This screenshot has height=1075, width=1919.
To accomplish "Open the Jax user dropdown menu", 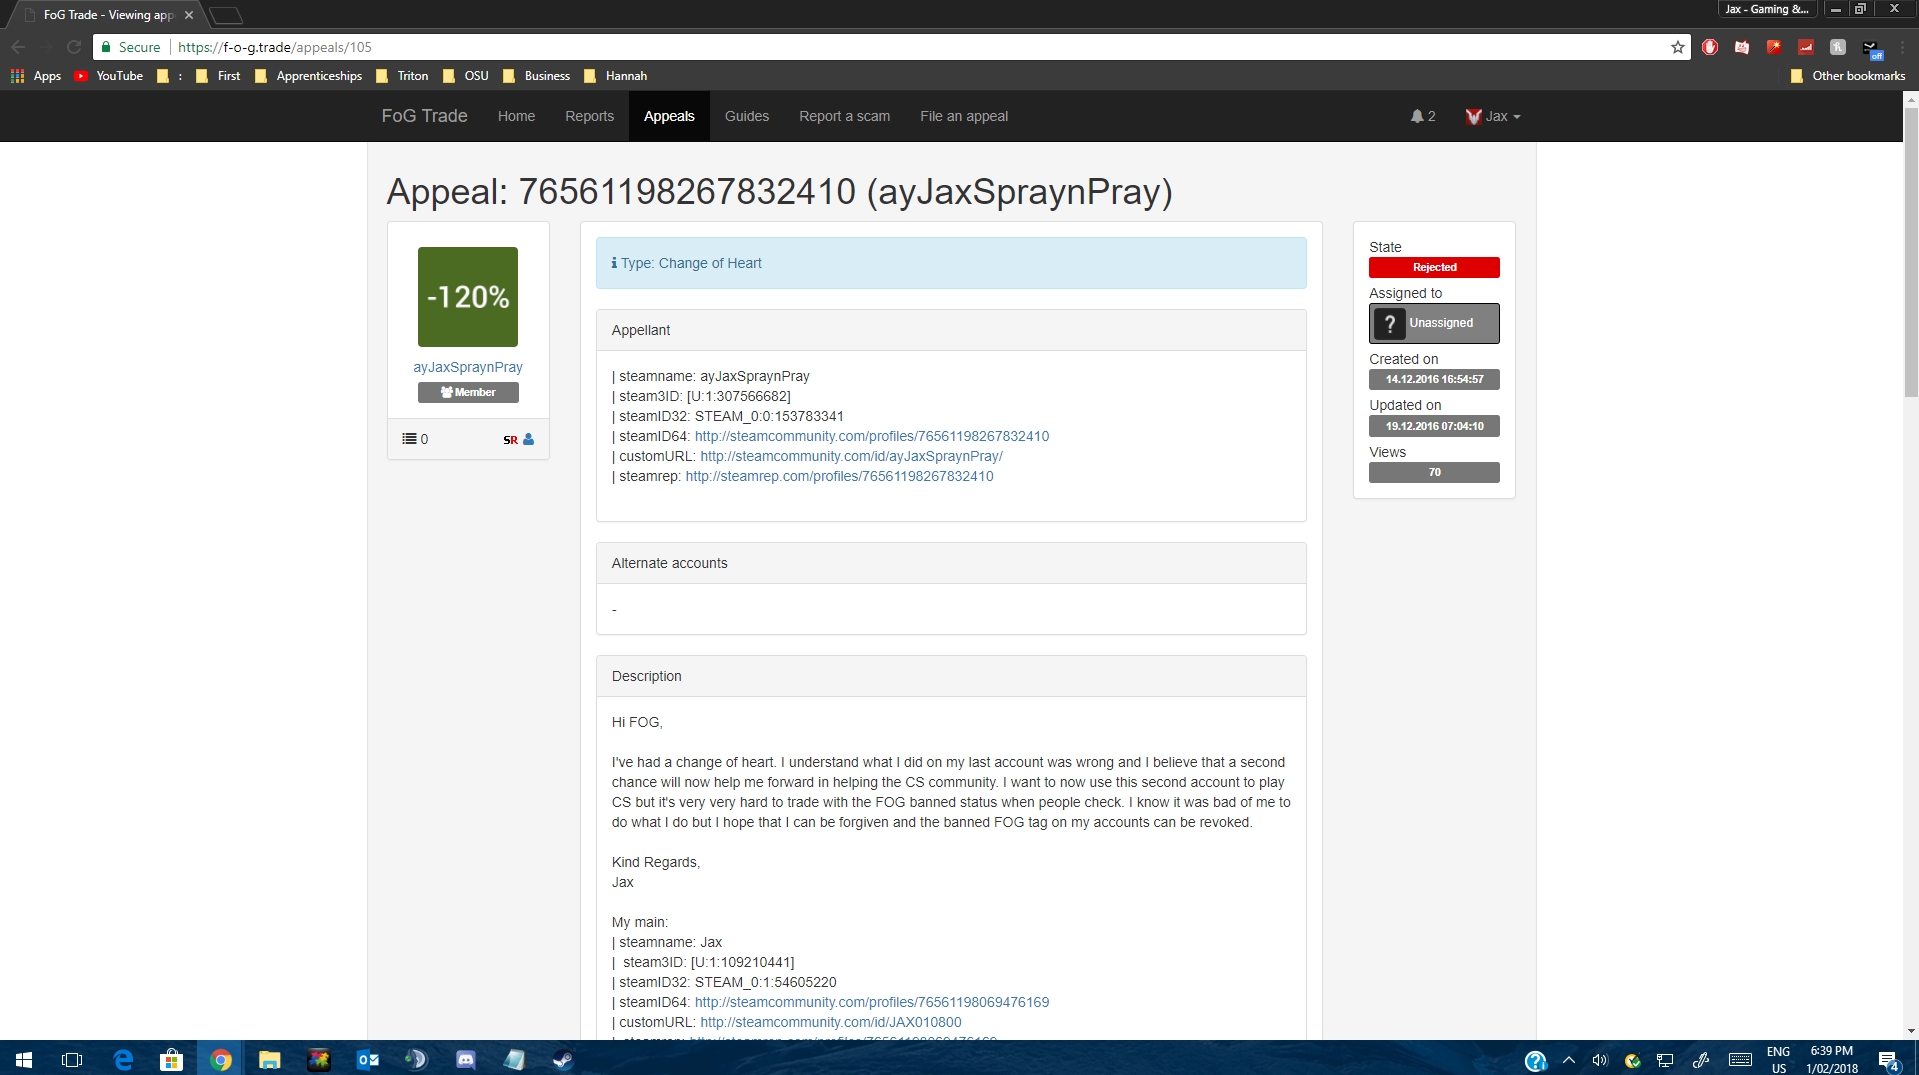I will coord(1493,117).
